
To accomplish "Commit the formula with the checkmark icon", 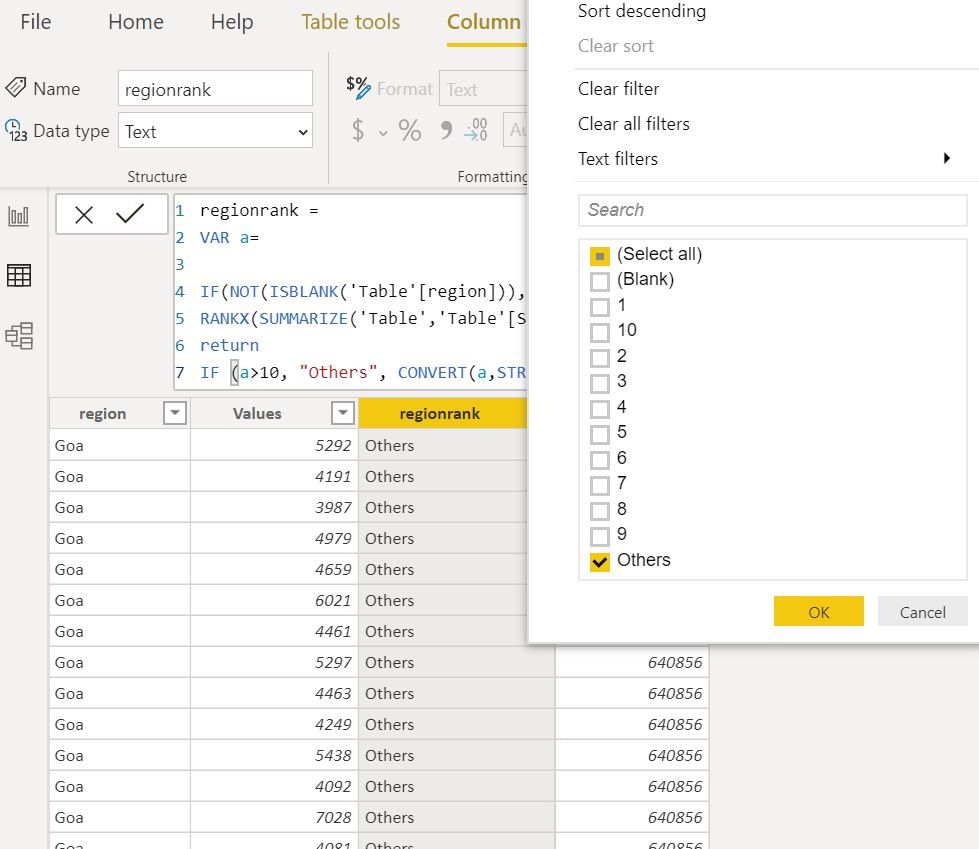I will click(130, 214).
